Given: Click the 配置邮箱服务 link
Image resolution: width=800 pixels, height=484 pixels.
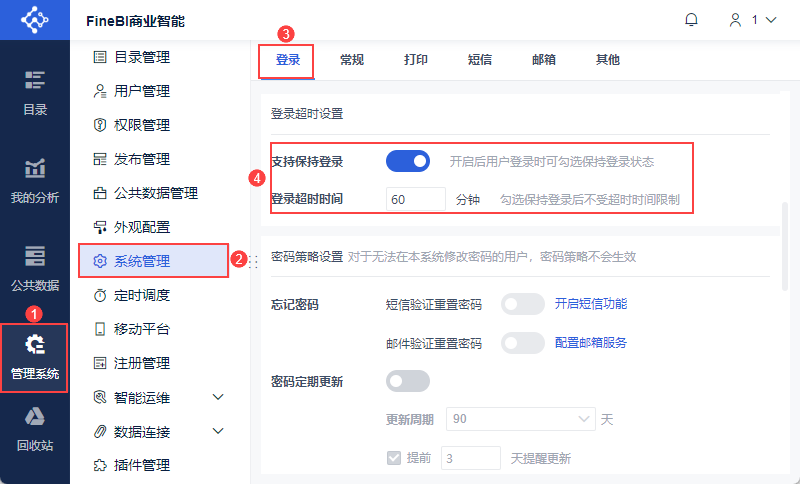Looking at the screenshot, I should tap(591, 343).
